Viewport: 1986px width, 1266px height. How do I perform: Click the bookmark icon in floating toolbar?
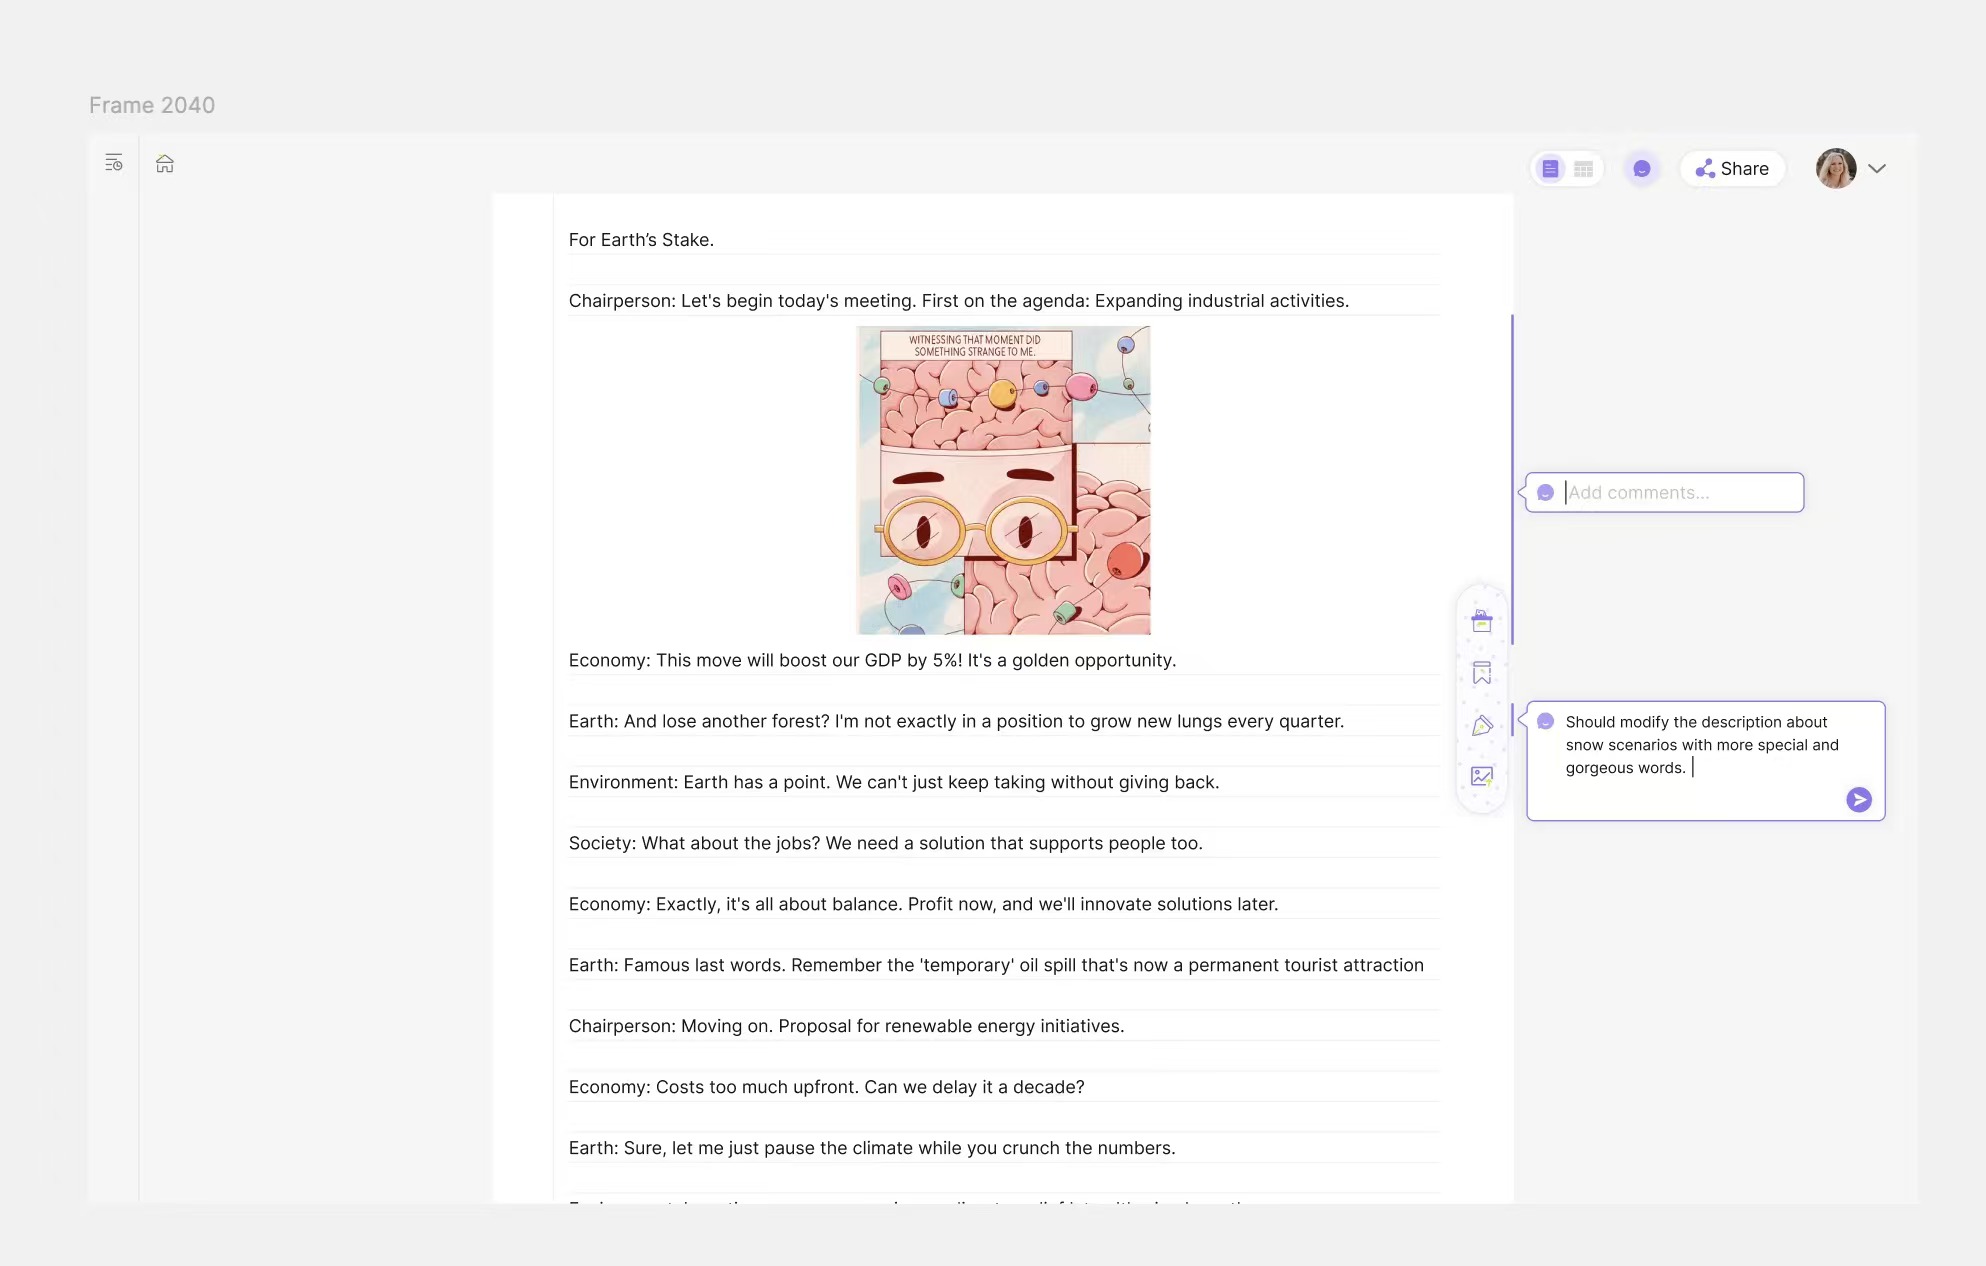(x=1482, y=672)
